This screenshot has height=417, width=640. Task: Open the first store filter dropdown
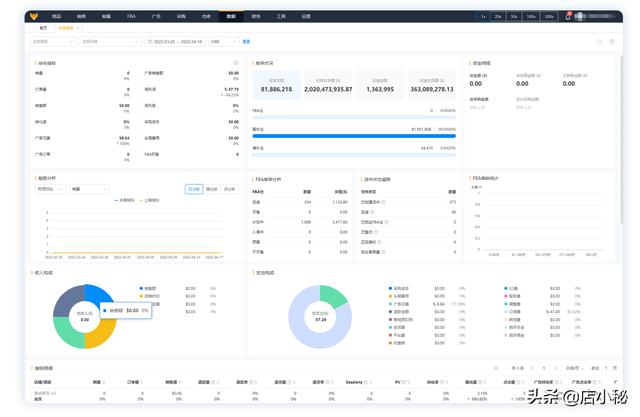pos(53,42)
